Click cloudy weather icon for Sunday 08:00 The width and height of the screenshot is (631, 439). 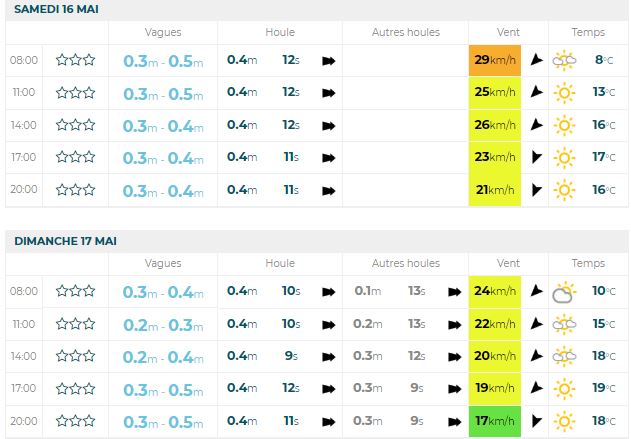(x=564, y=293)
